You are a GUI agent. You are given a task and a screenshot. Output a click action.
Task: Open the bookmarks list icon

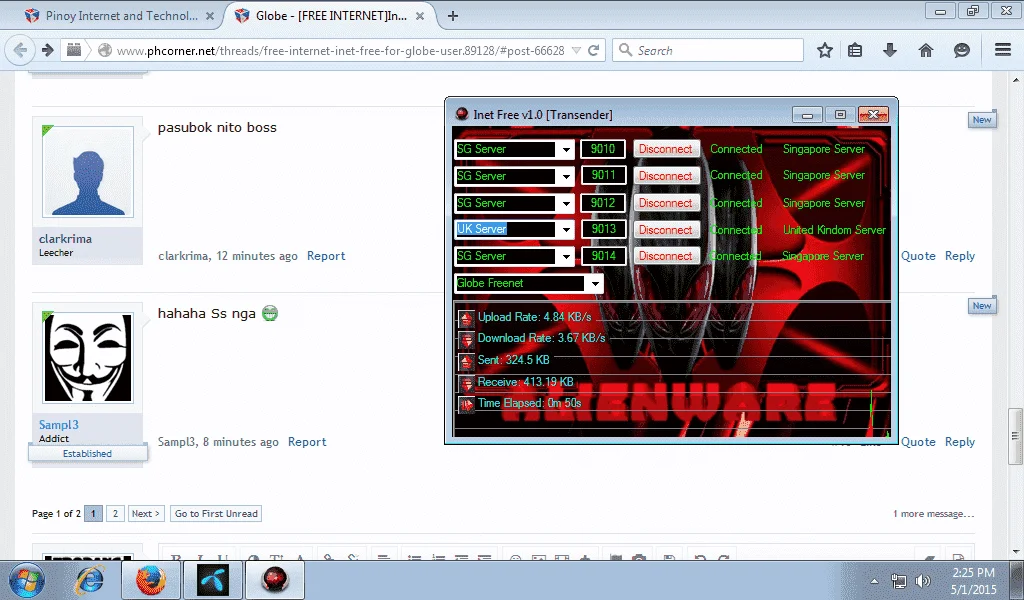point(855,50)
